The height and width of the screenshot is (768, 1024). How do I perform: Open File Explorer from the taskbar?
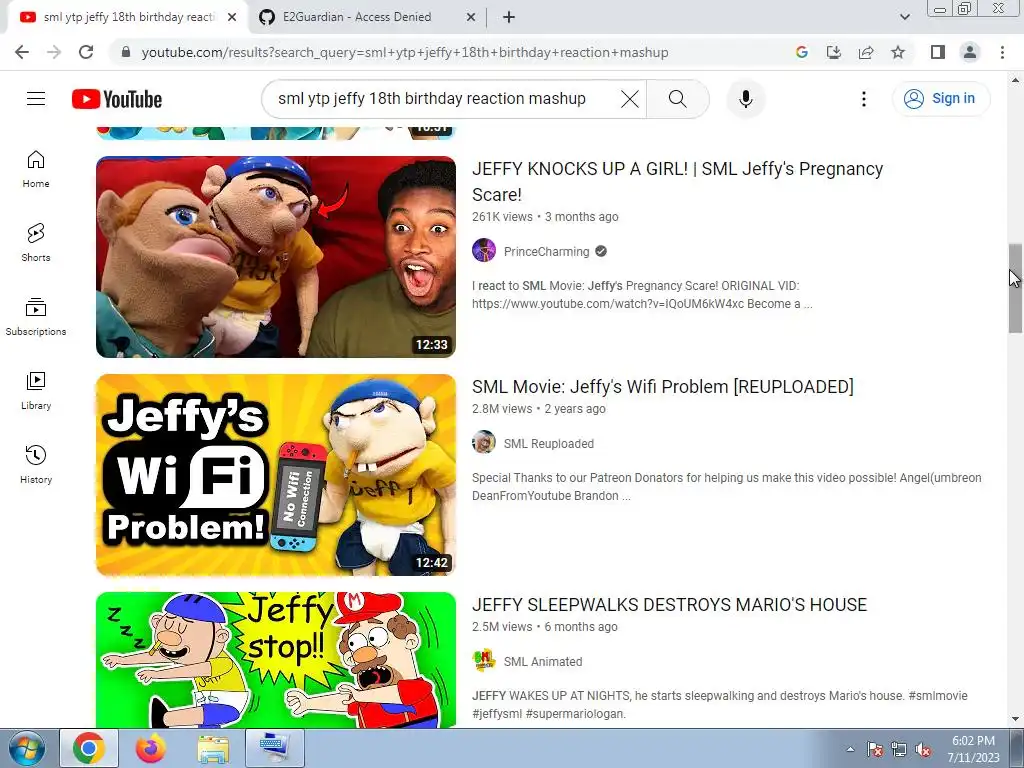[213, 748]
